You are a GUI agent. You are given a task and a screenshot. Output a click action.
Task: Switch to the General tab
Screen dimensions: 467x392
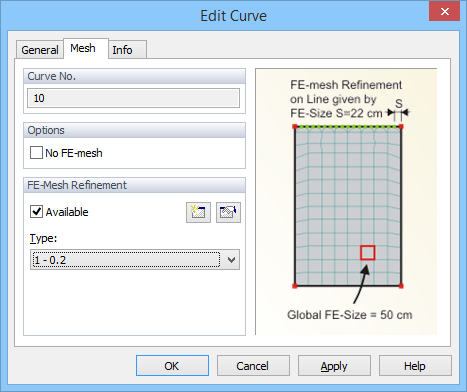40,50
